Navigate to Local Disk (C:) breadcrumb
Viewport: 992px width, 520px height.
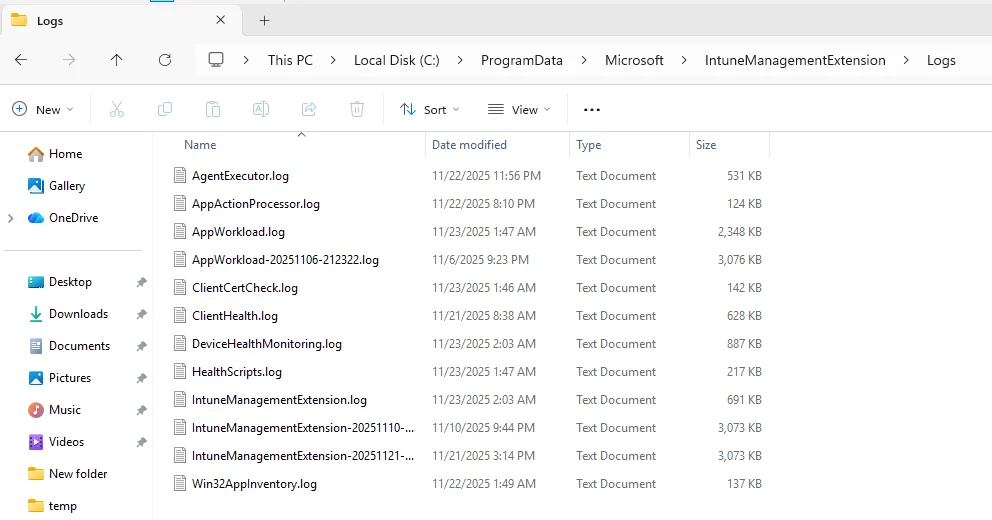tap(397, 60)
